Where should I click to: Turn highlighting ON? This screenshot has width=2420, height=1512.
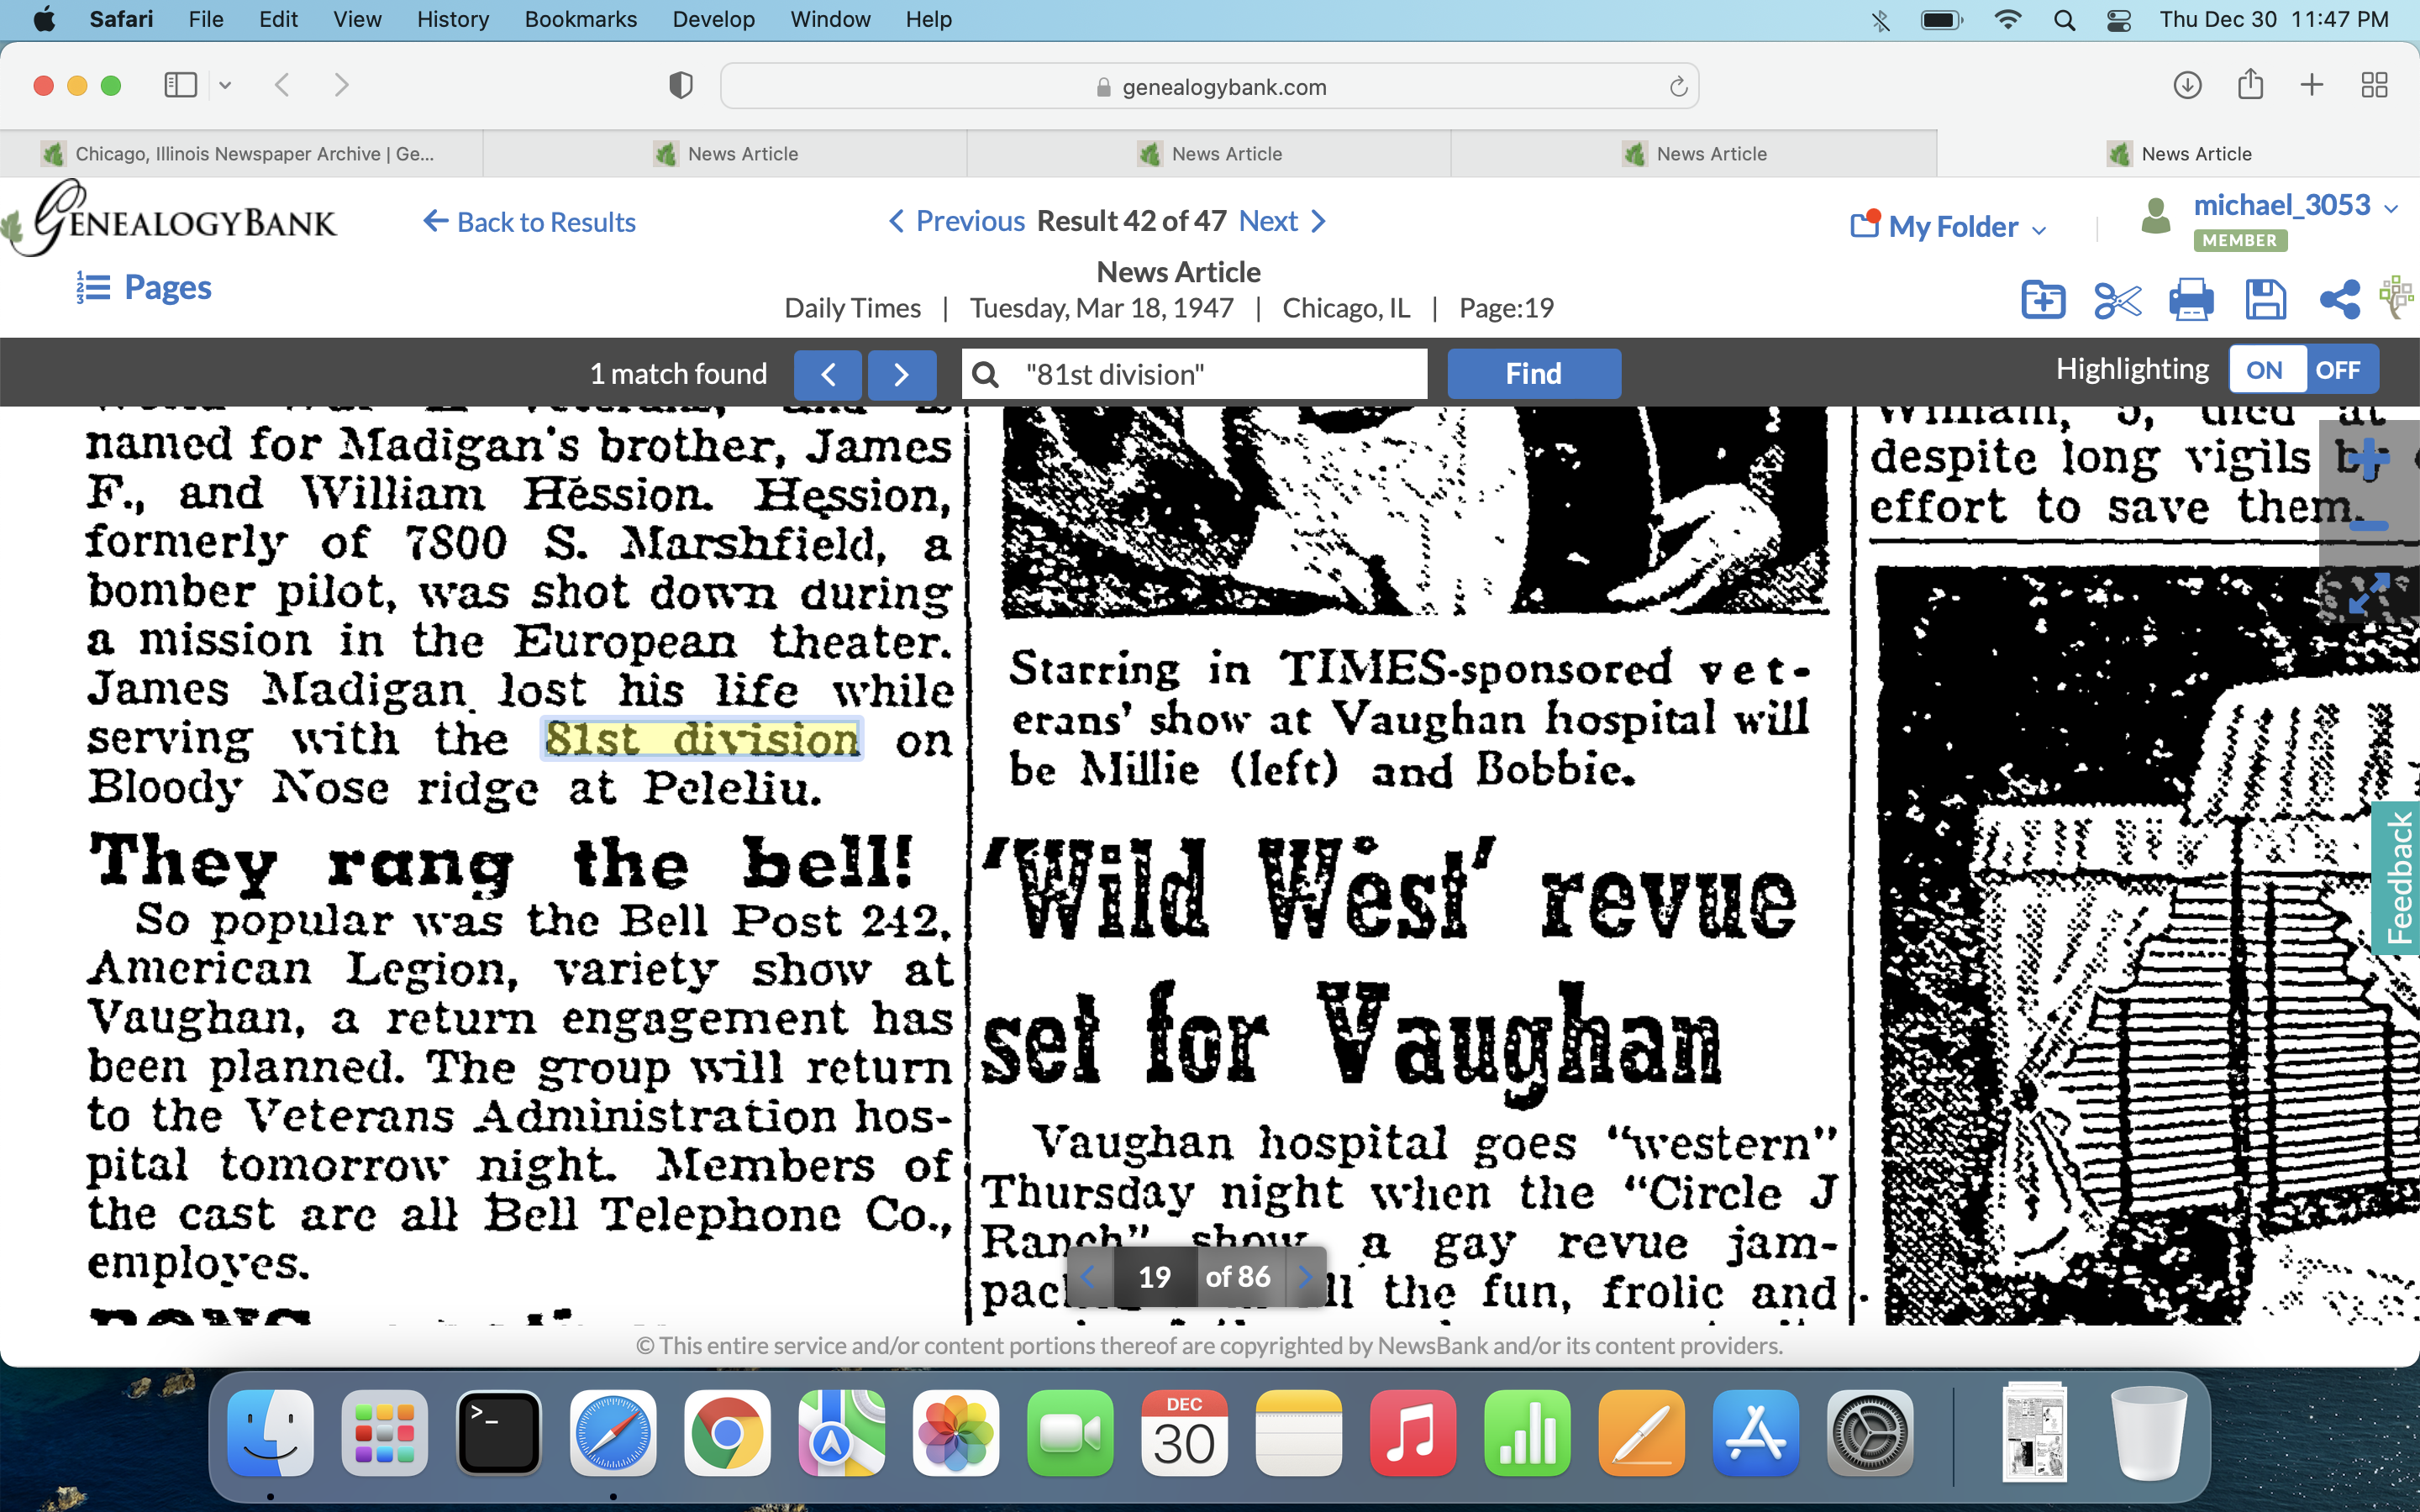(2264, 370)
